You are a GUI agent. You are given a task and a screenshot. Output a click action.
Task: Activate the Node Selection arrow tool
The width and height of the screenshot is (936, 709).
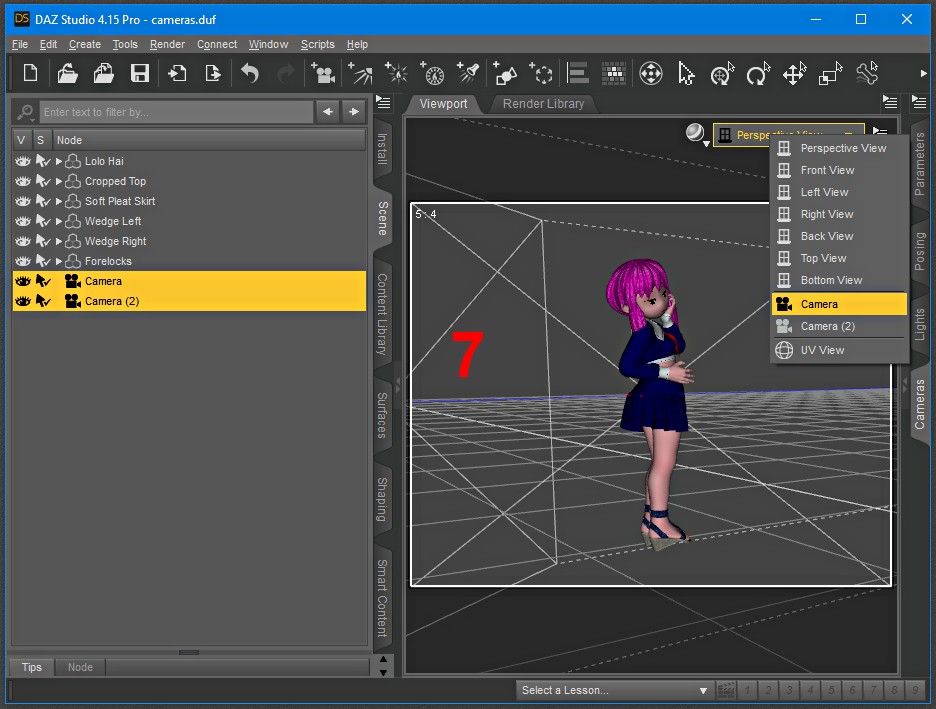pyautogui.click(x=686, y=73)
